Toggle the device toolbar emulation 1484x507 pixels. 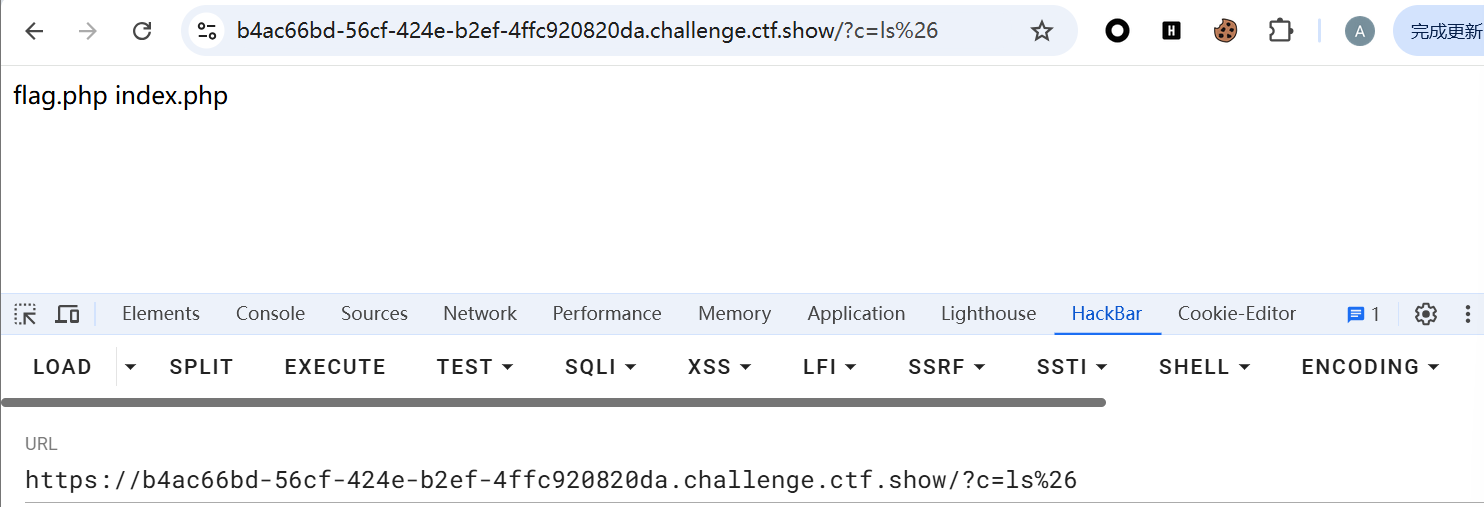pyautogui.click(x=67, y=314)
